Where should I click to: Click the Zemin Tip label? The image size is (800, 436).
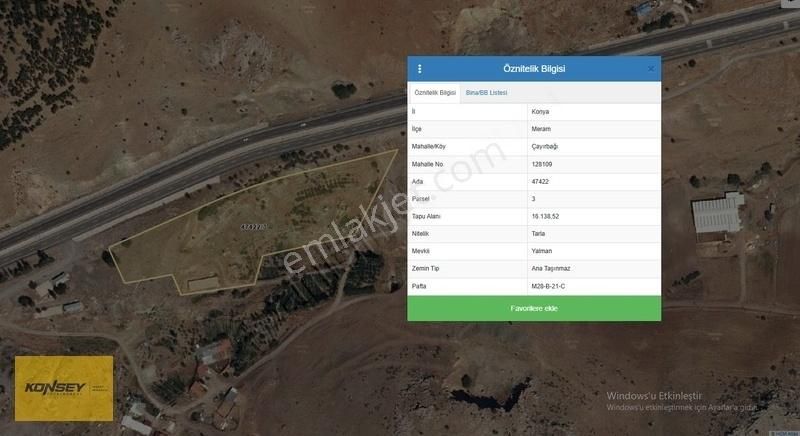tap(426, 268)
